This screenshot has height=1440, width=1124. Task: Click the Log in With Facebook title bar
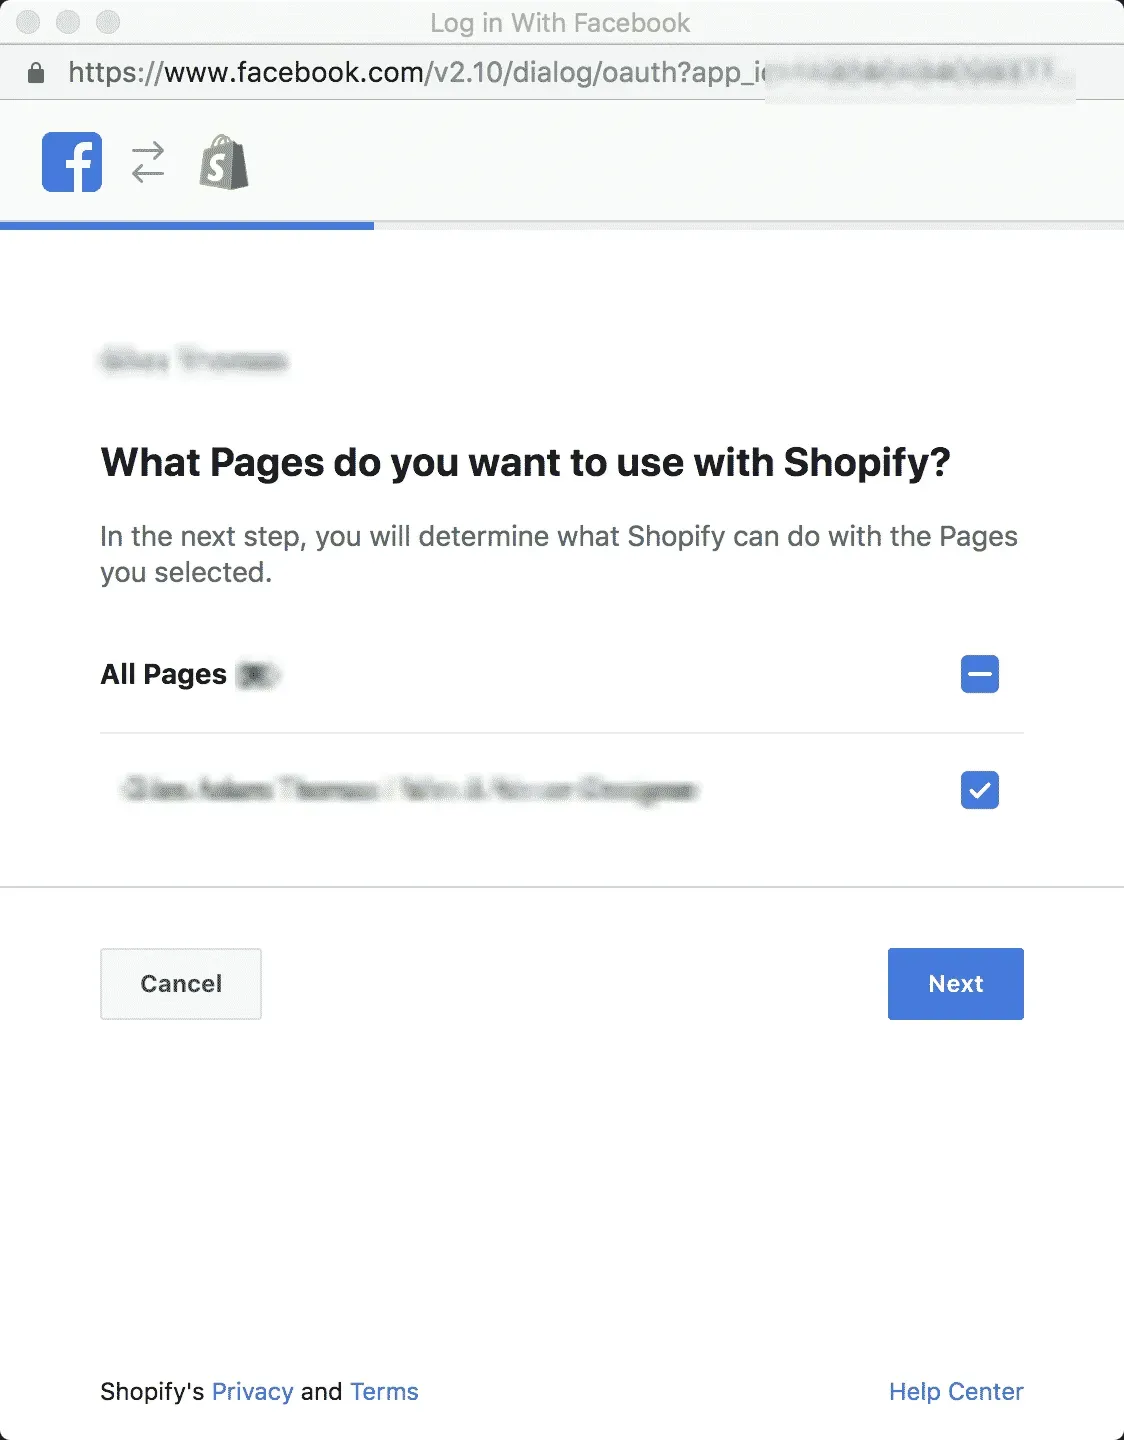coord(560,22)
